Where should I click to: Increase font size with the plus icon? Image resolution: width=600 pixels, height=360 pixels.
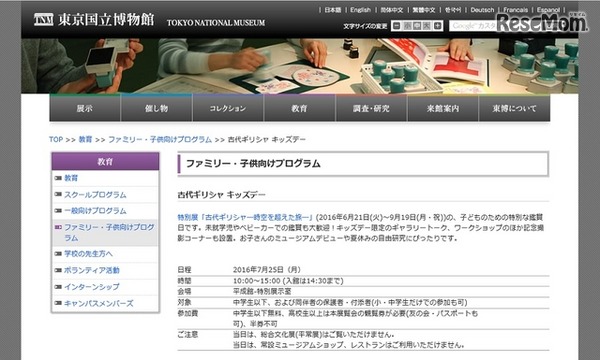(438, 26)
